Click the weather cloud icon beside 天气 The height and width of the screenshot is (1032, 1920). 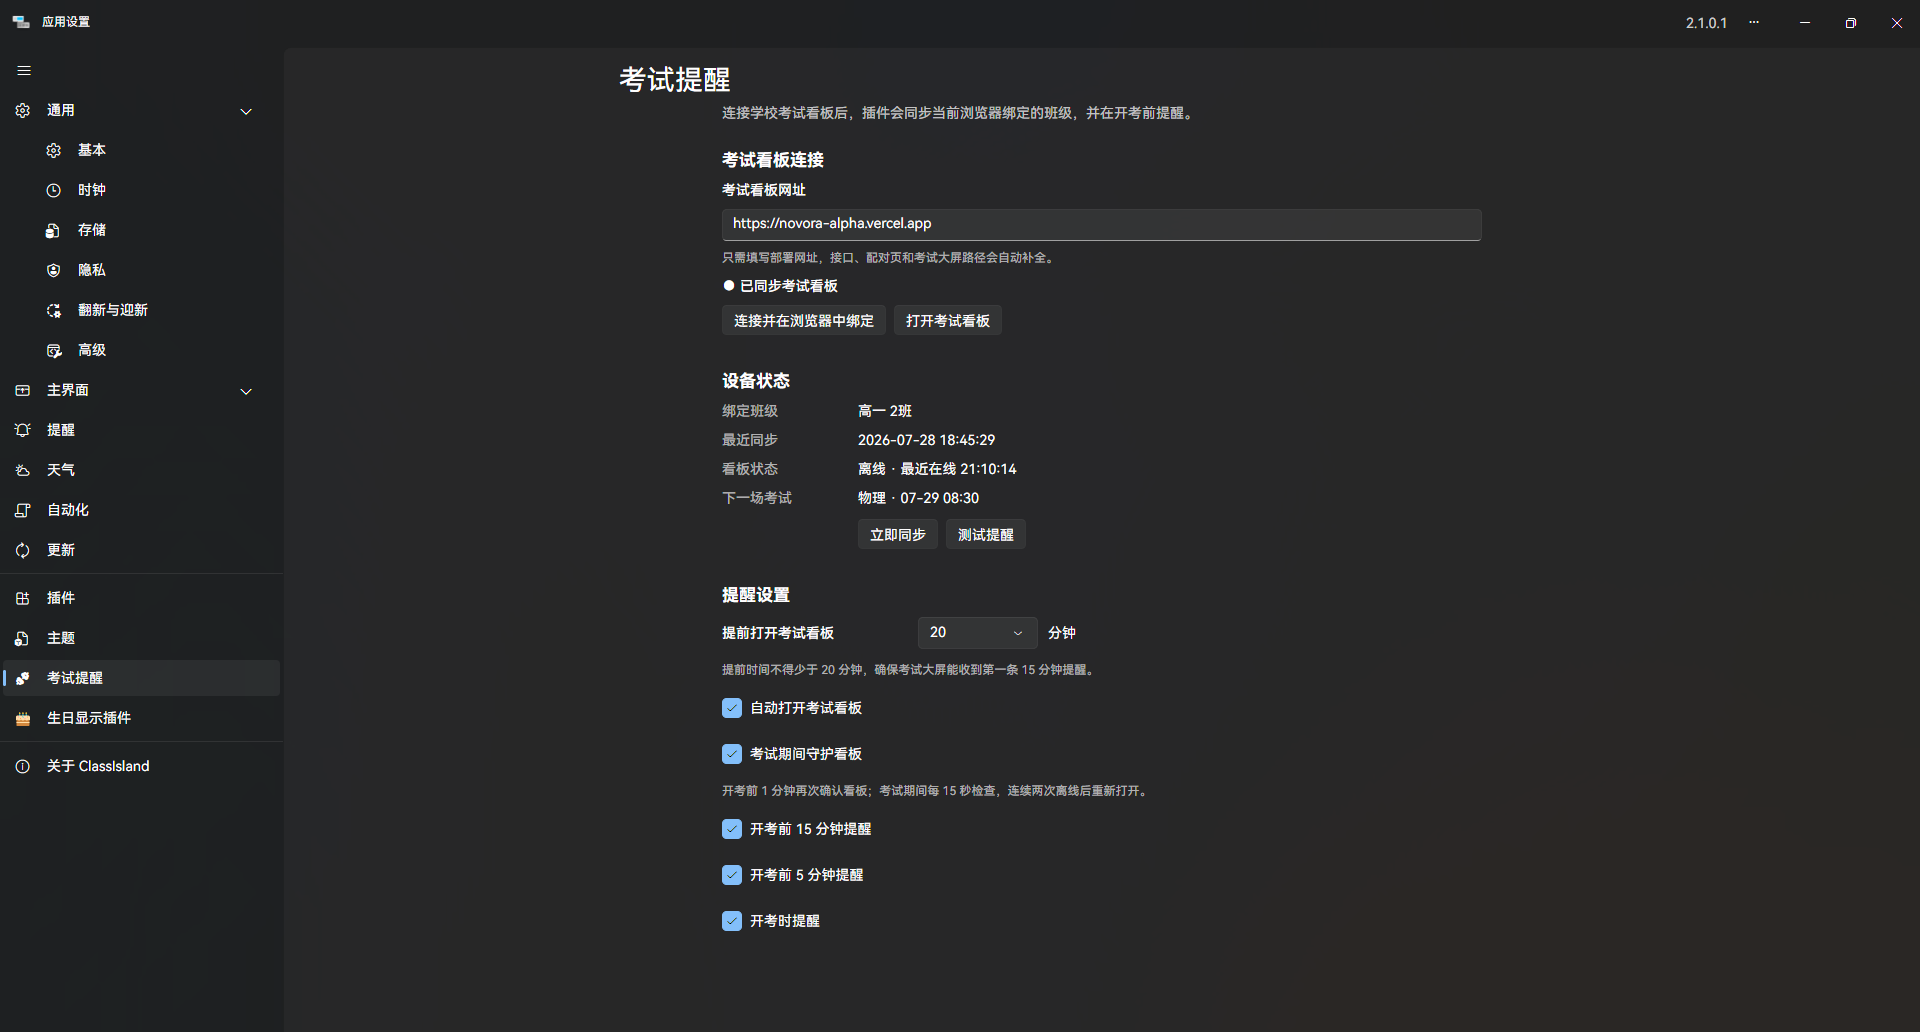click(23, 470)
